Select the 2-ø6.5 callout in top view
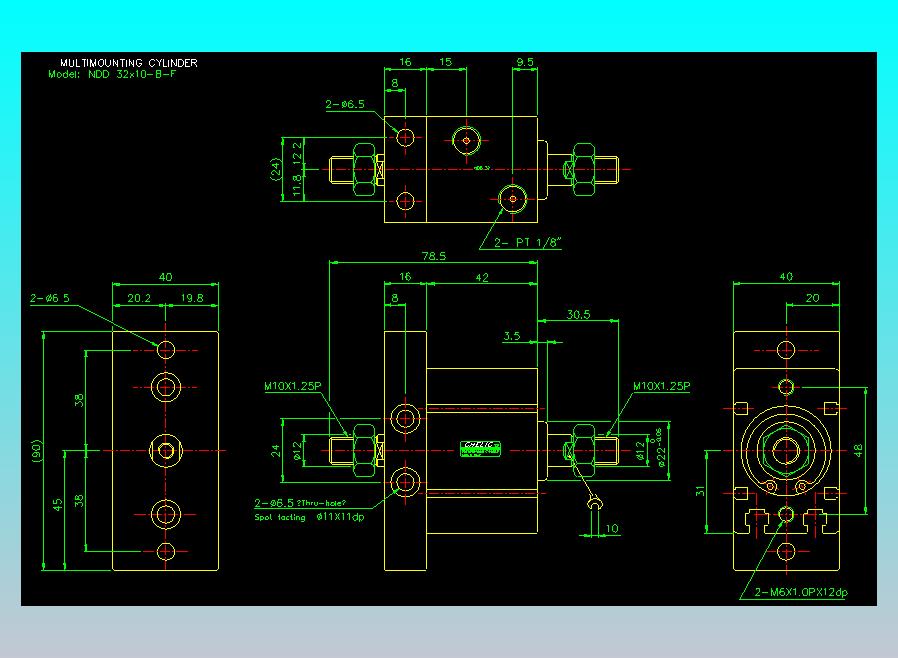This screenshot has width=898, height=658. 345,104
